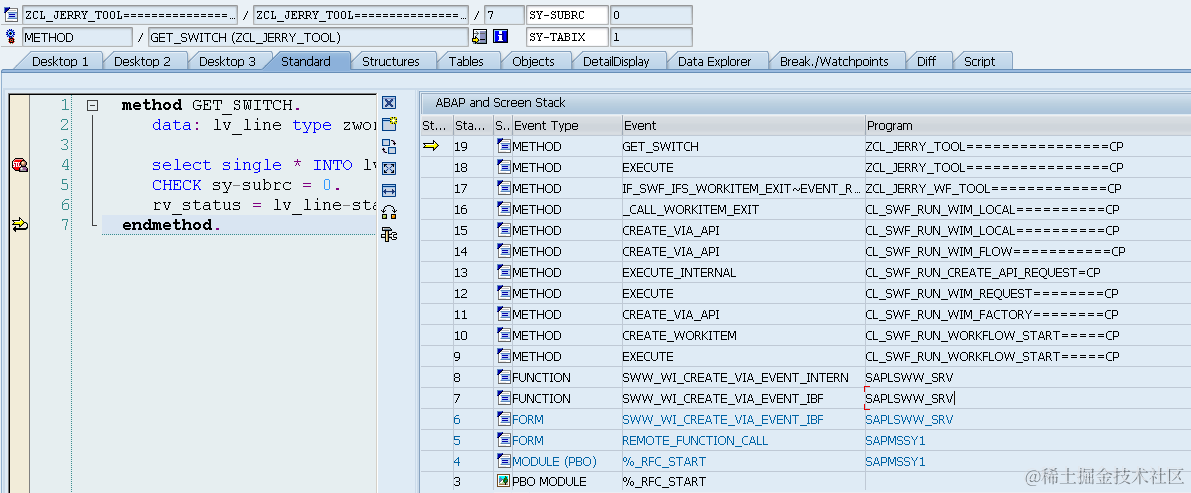Click the CL_SWF_RUN_WIM_FACTORY program cell

(1028, 314)
